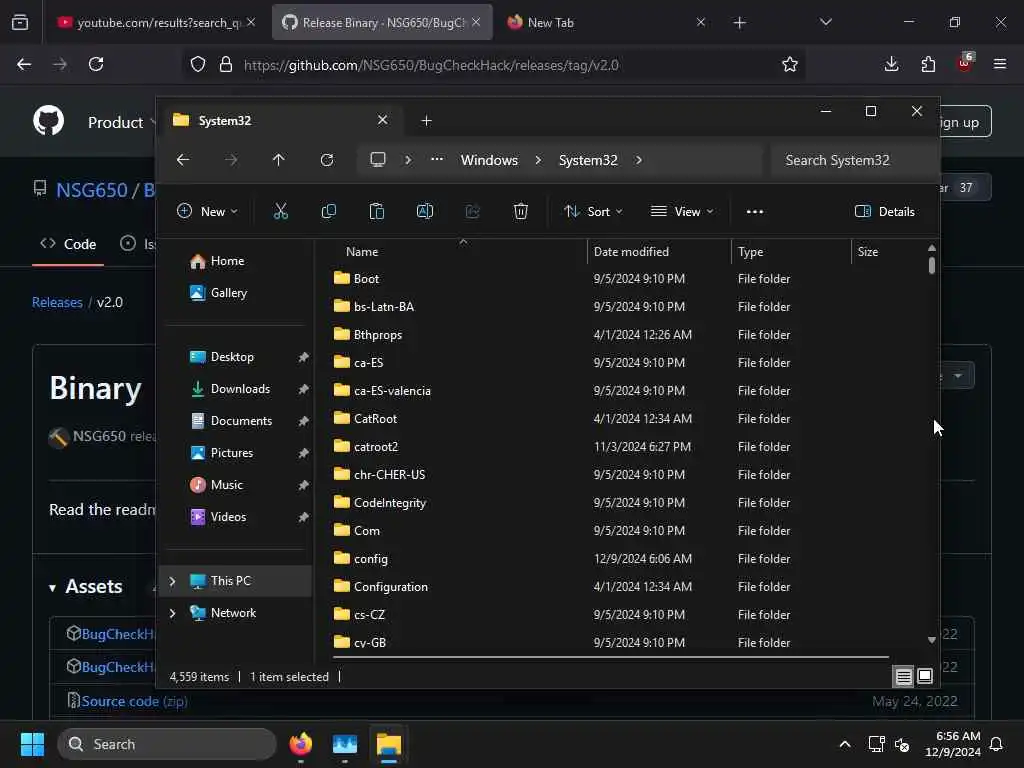Viewport: 1024px width, 768px height.
Task: Click the PC monitor icon in address bar
Action: pyautogui.click(x=378, y=160)
